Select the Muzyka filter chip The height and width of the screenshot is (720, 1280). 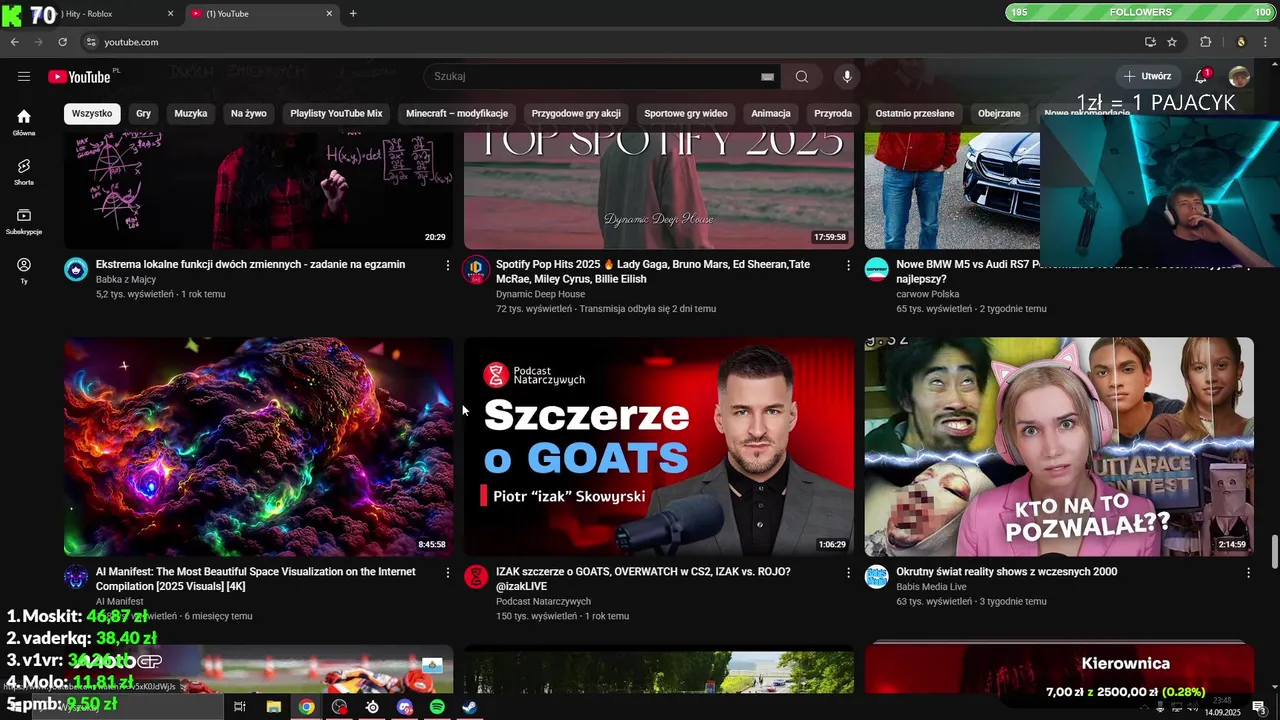[x=190, y=113]
